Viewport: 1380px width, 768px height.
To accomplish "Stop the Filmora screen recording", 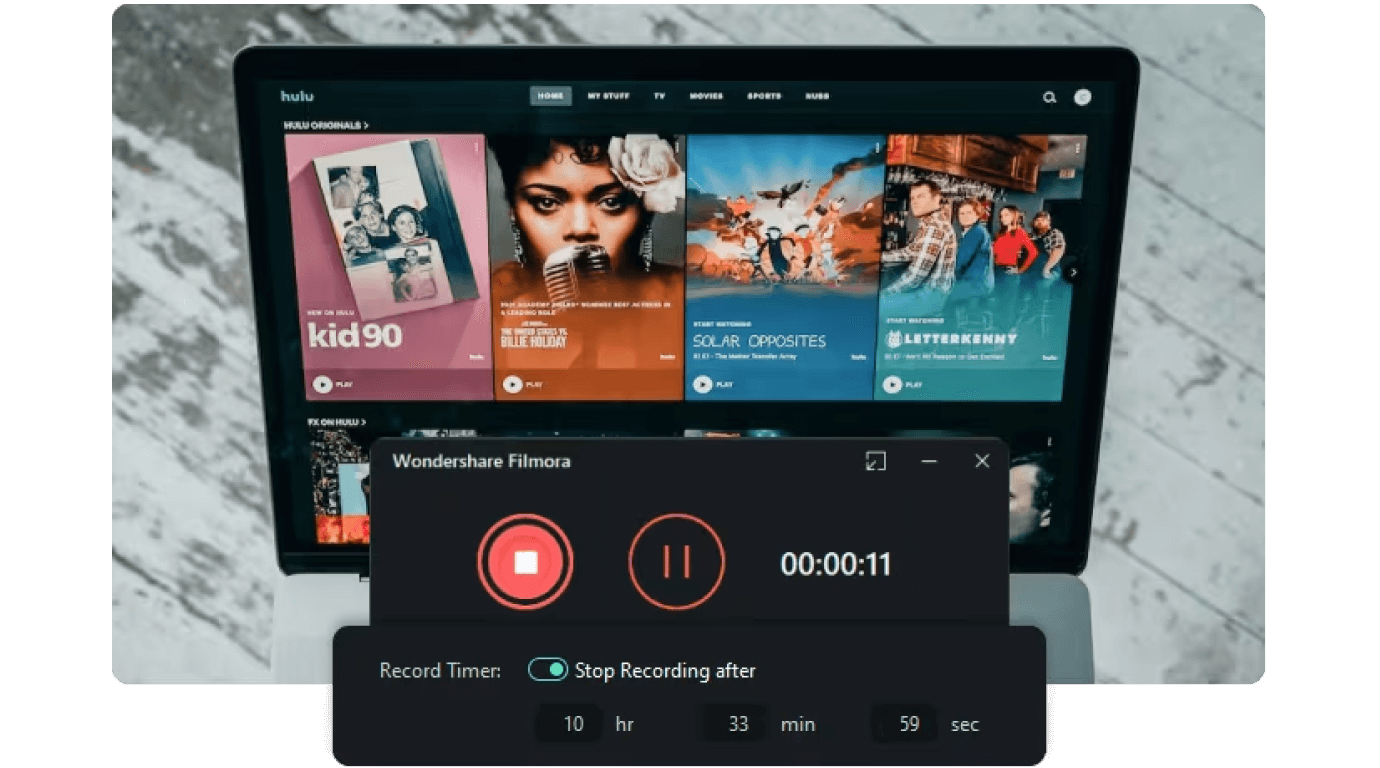I will coord(525,563).
